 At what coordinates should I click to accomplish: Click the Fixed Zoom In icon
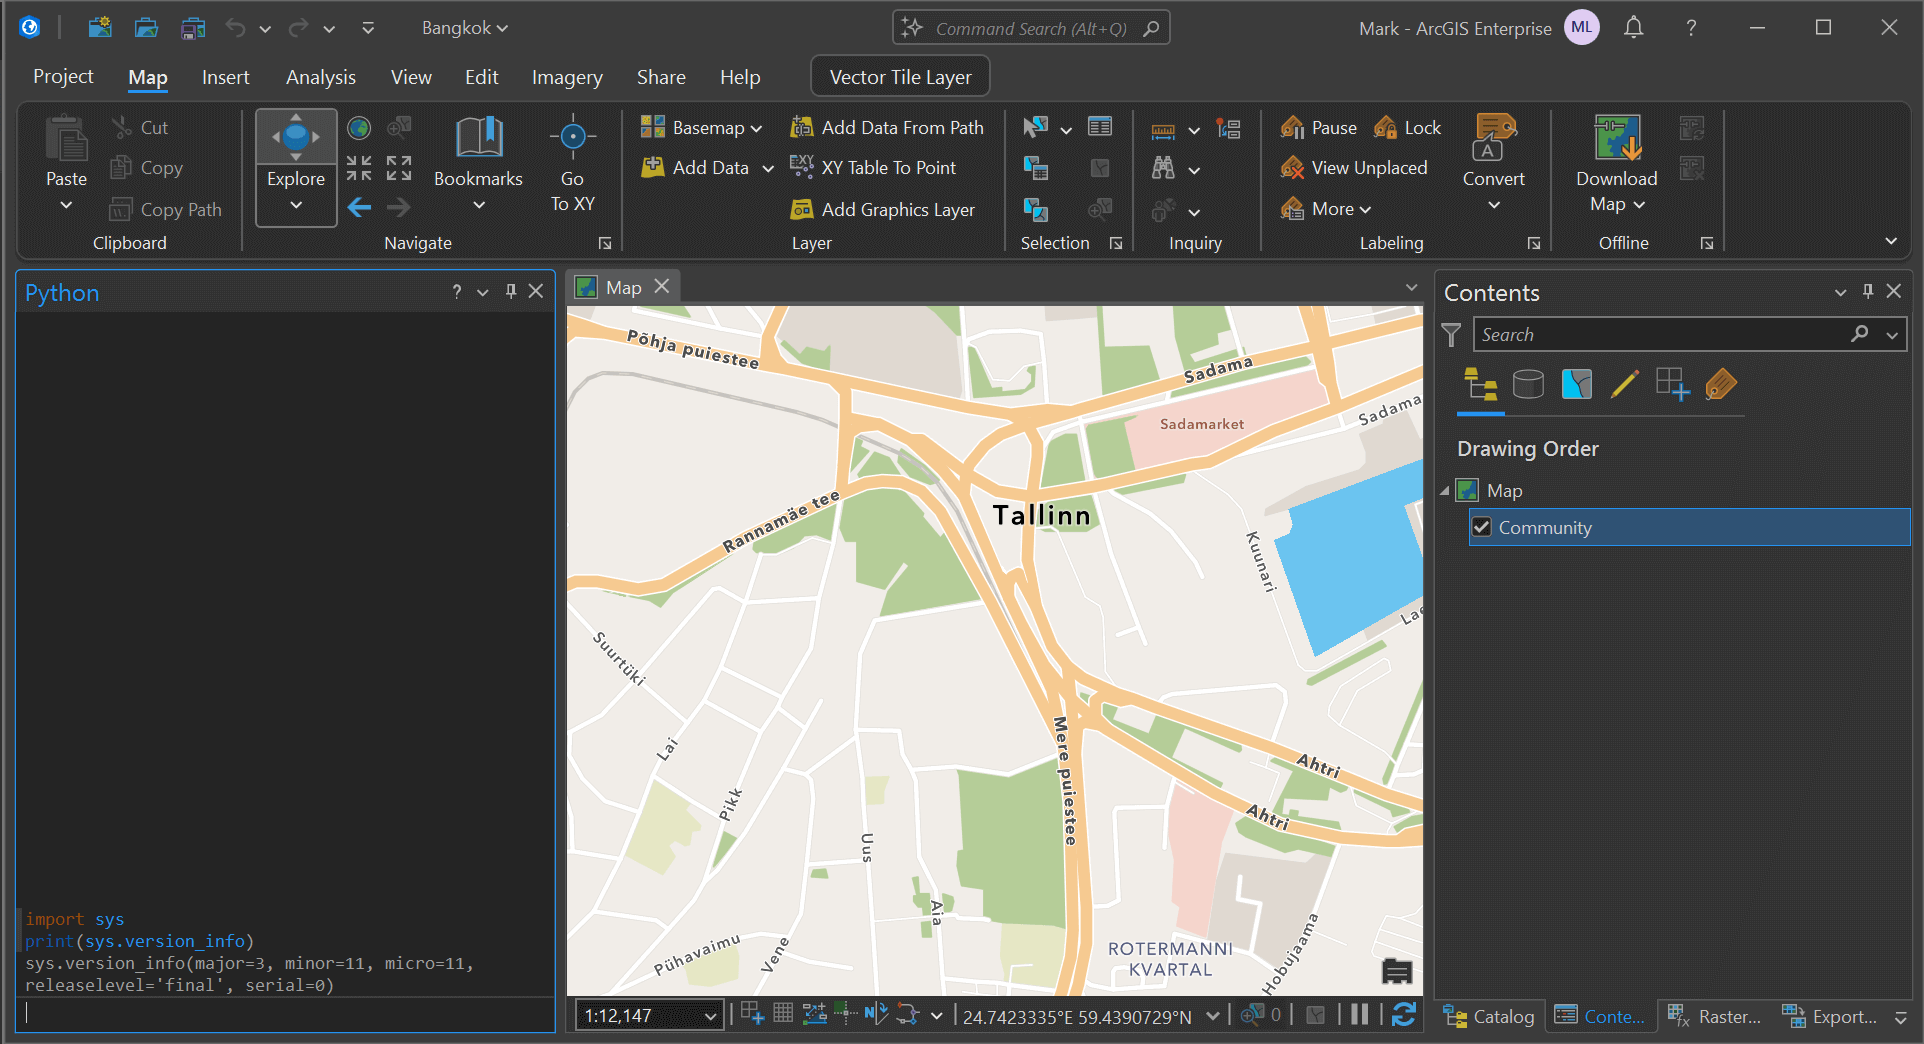(x=359, y=168)
